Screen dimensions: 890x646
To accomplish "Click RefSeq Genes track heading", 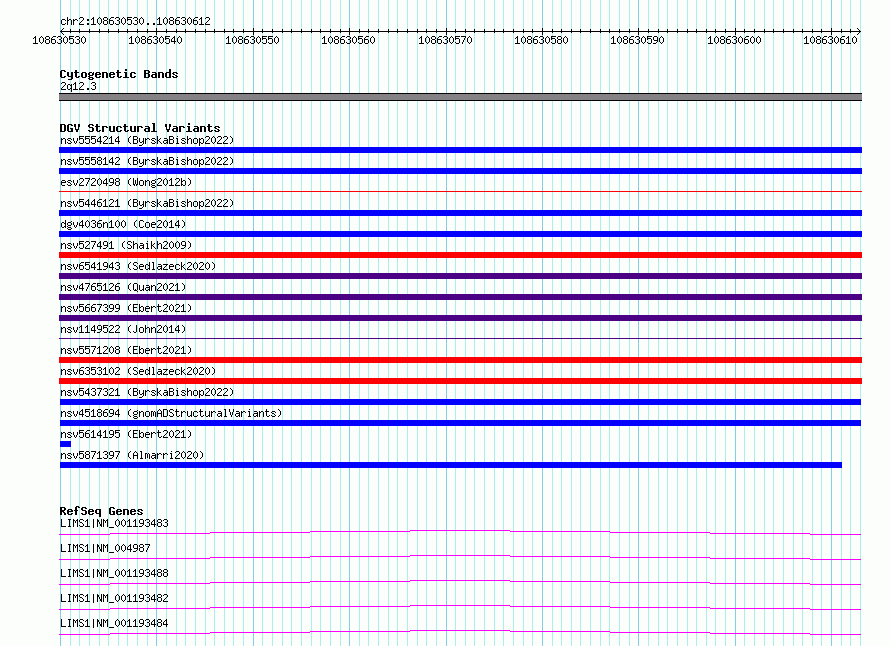I will [x=101, y=511].
